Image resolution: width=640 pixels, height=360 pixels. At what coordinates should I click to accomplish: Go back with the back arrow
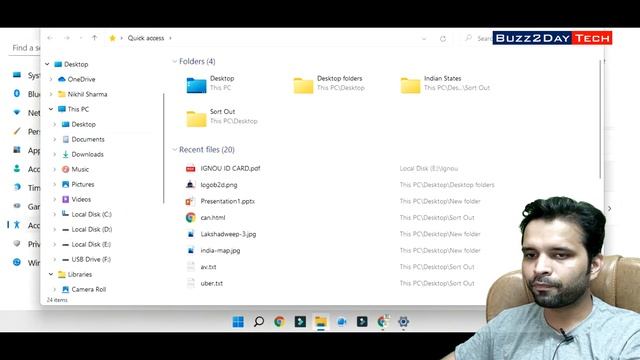pos(50,38)
